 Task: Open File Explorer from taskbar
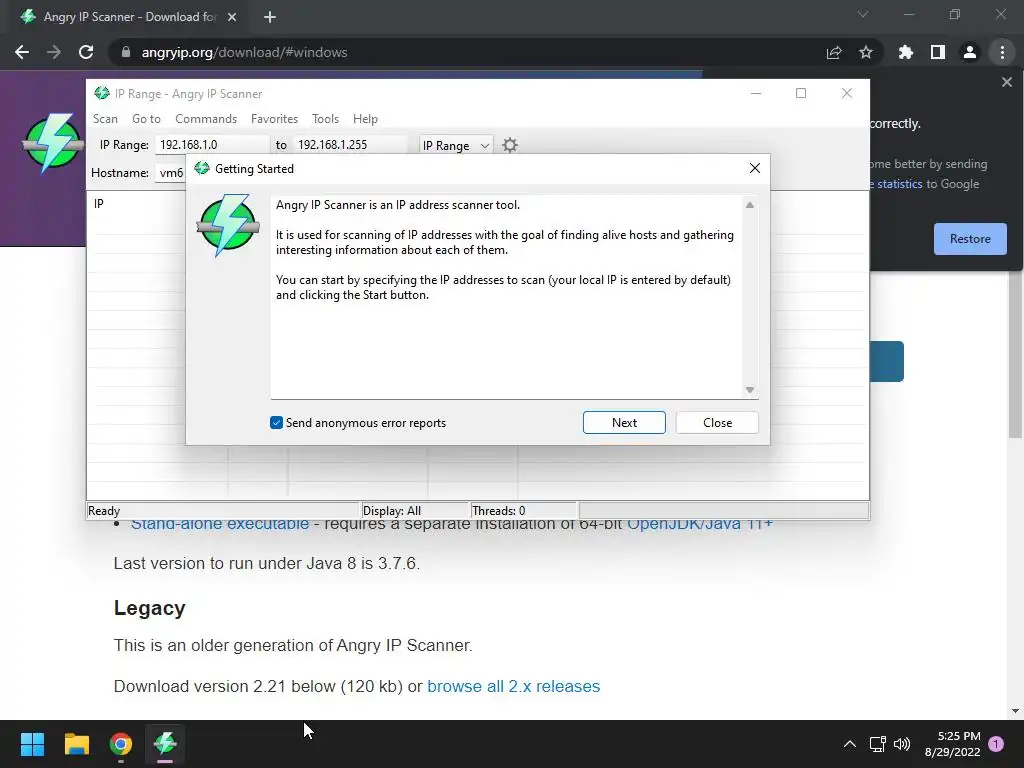[x=76, y=743]
